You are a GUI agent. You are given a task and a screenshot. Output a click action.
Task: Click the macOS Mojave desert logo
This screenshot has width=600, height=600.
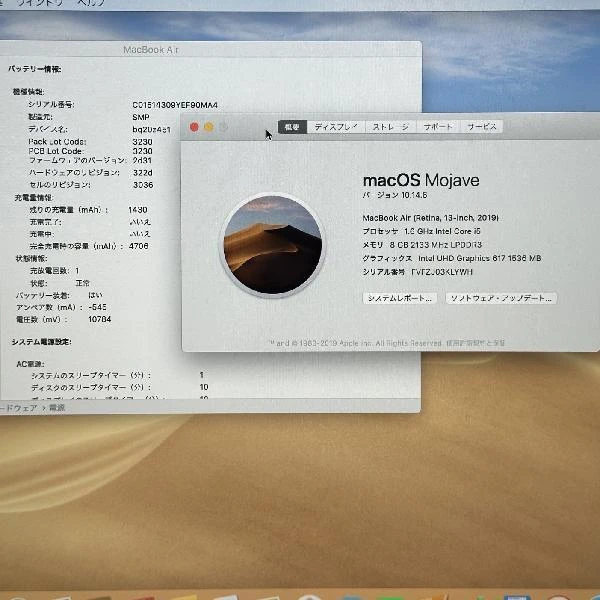pos(273,245)
